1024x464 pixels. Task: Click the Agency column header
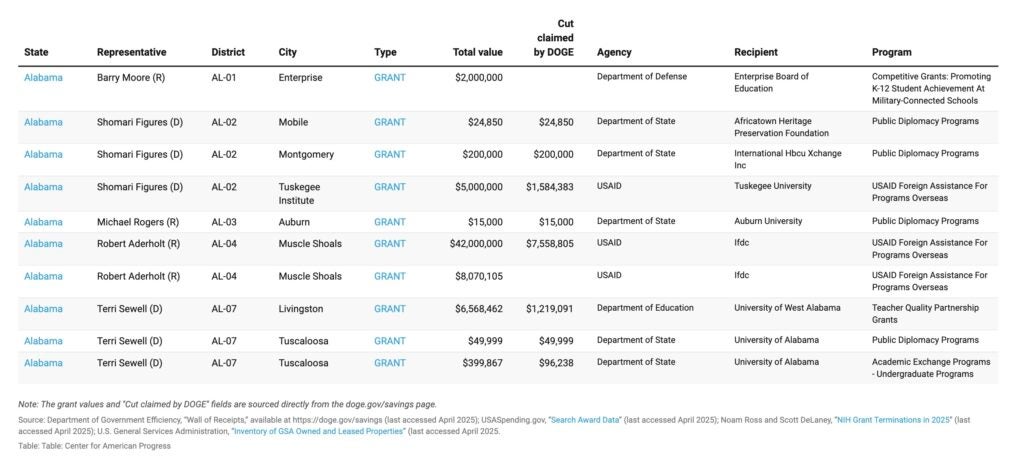point(614,52)
